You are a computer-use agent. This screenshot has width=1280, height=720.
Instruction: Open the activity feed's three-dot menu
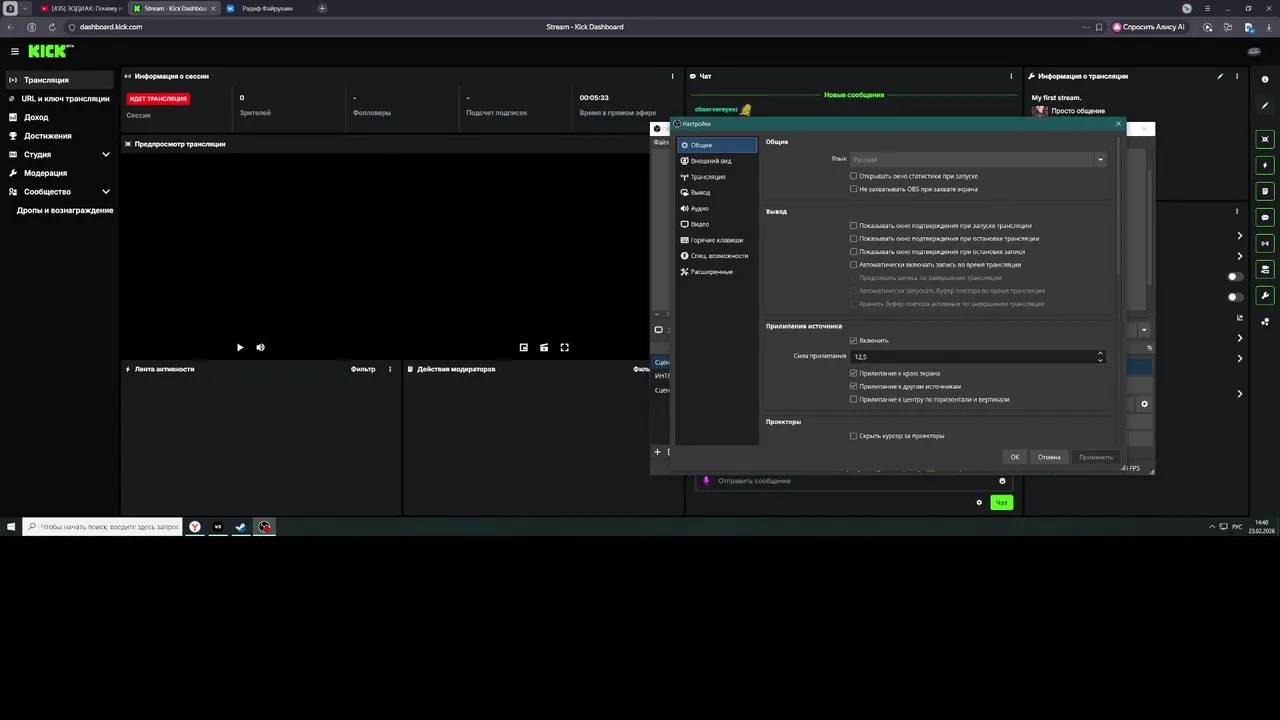pos(390,369)
